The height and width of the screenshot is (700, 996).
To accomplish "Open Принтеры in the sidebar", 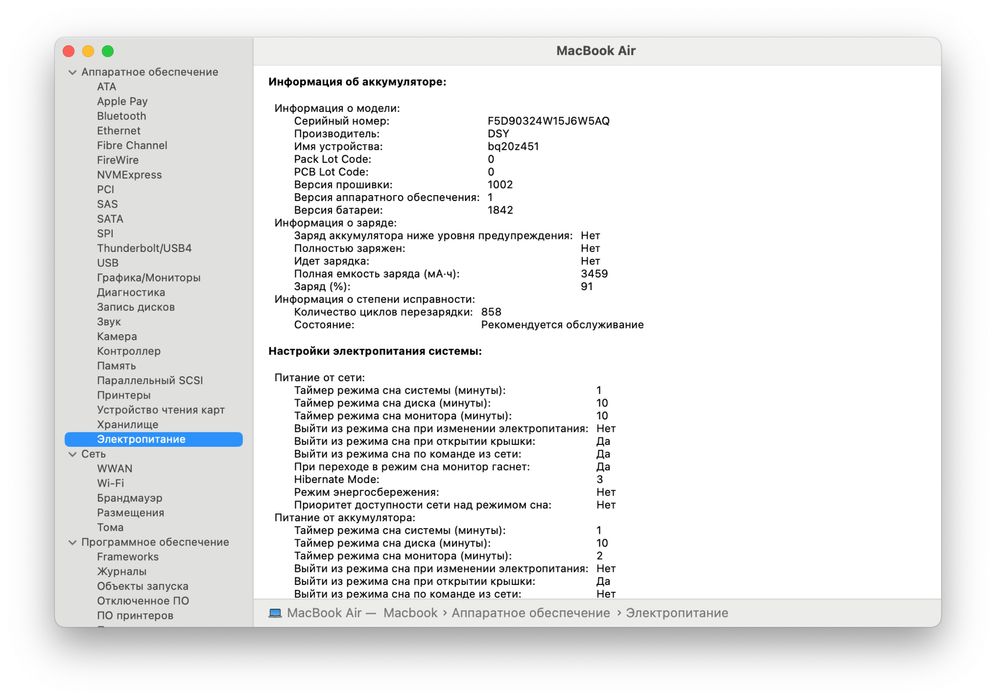I will click(124, 395).
